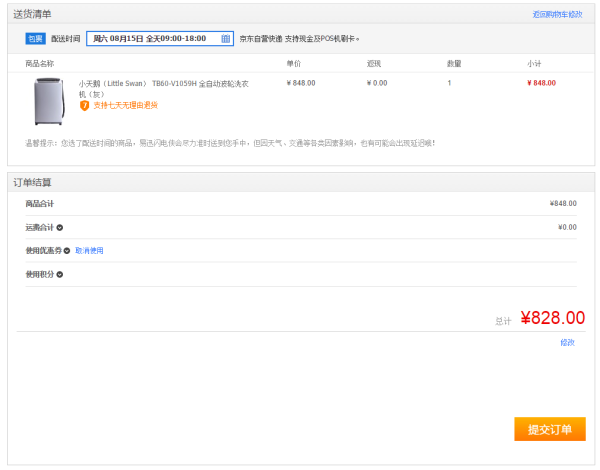The height and width of the screenshot is (470, 600).
Task: Click the total amount ¥828.00
Action: tap(553, 318)
